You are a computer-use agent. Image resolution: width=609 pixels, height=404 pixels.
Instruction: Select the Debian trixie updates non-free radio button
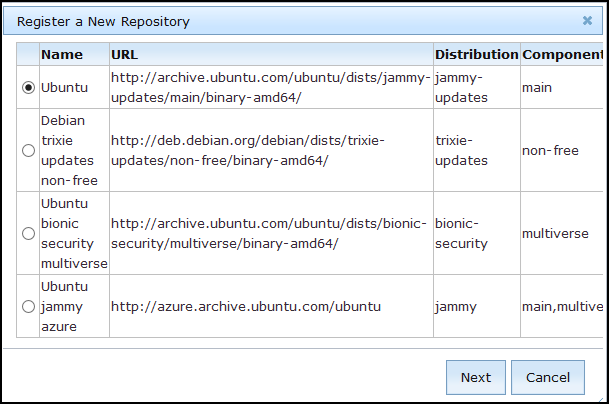[x=28, y=150]
